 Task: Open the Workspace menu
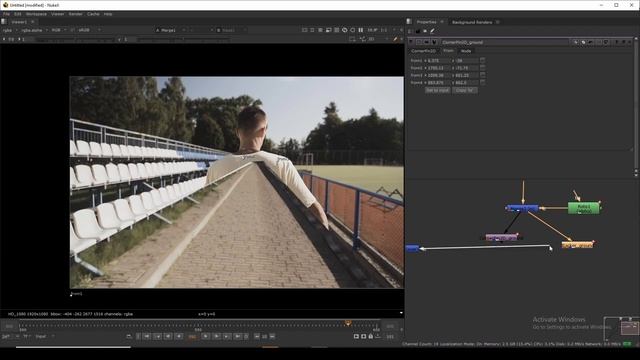pyautogui.click(x=36, y=14)
